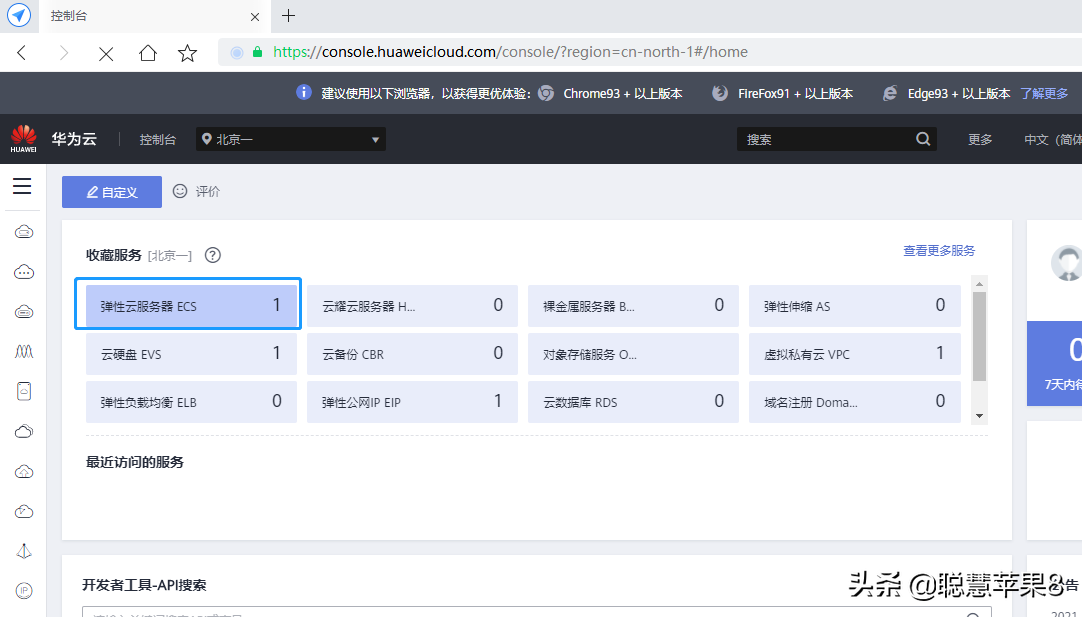Viewport: 1082px width, 617px height.
Task: Open the hamburger menu in the left sidebar
Action: (22, 186)
